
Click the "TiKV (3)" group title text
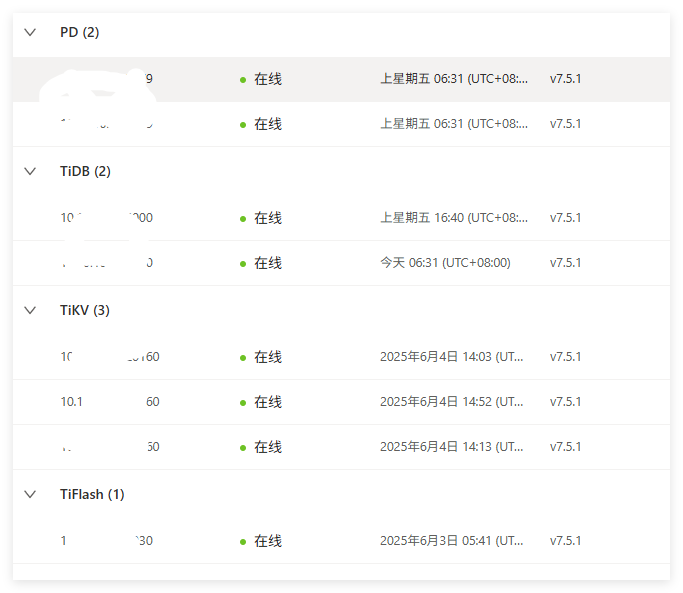point(85,310)
